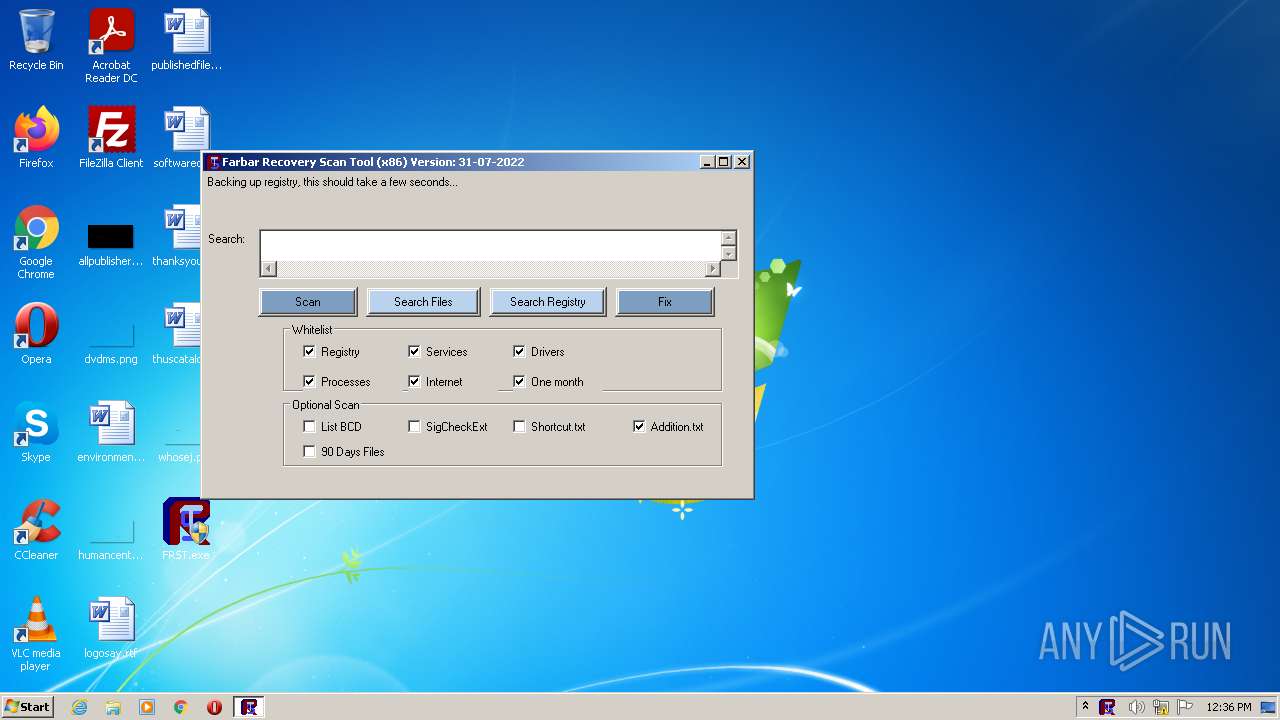The height and width of the screenshot is (720, 1280).
Task: Open the network status tray icon
Action: point(1161,707)
